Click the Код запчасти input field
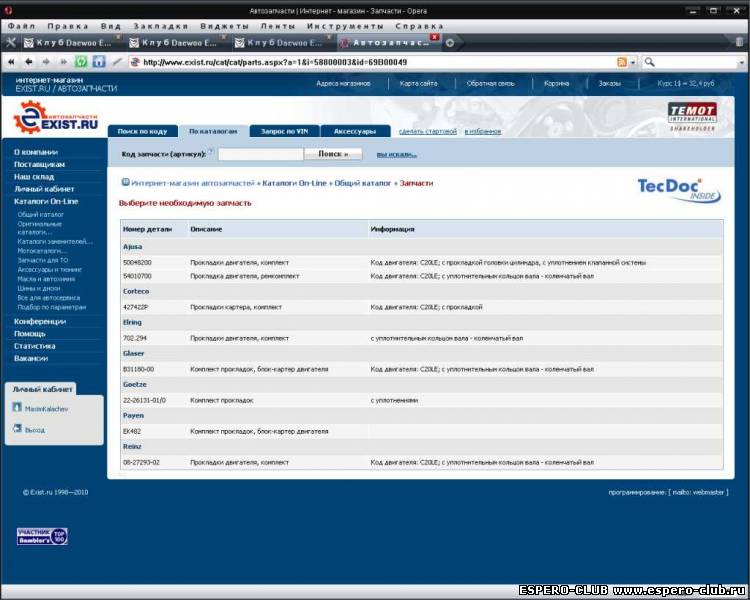The image size is (750, 600). (x=261, y=154)
